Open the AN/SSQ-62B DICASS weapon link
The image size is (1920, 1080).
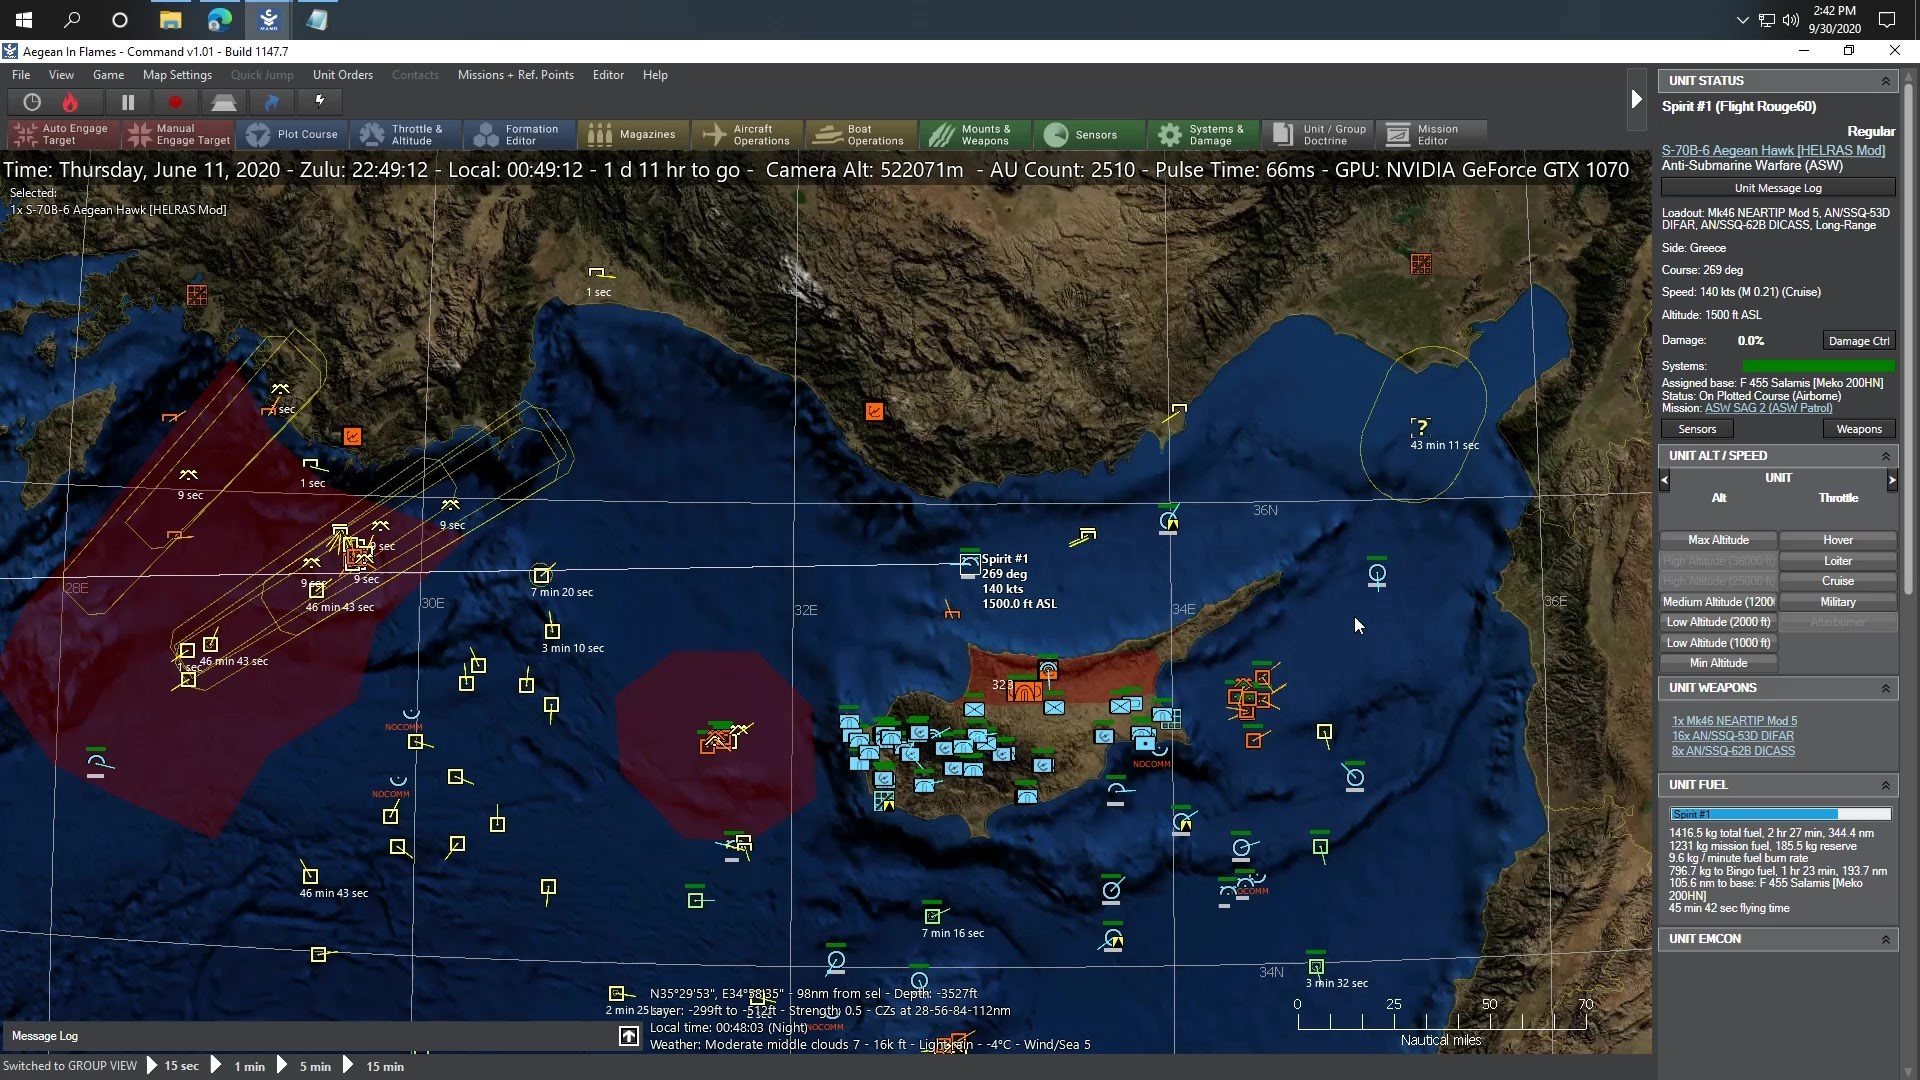1733,751
